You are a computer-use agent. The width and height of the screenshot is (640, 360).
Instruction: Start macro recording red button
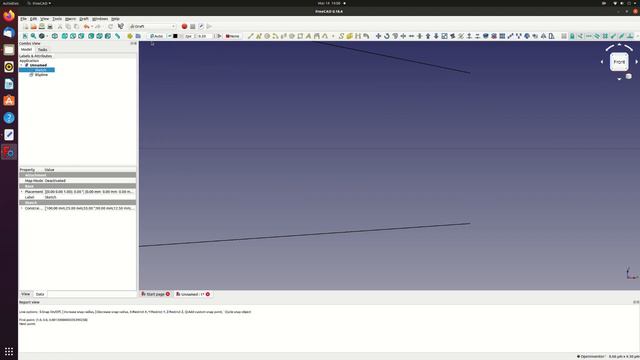(184, 27)
